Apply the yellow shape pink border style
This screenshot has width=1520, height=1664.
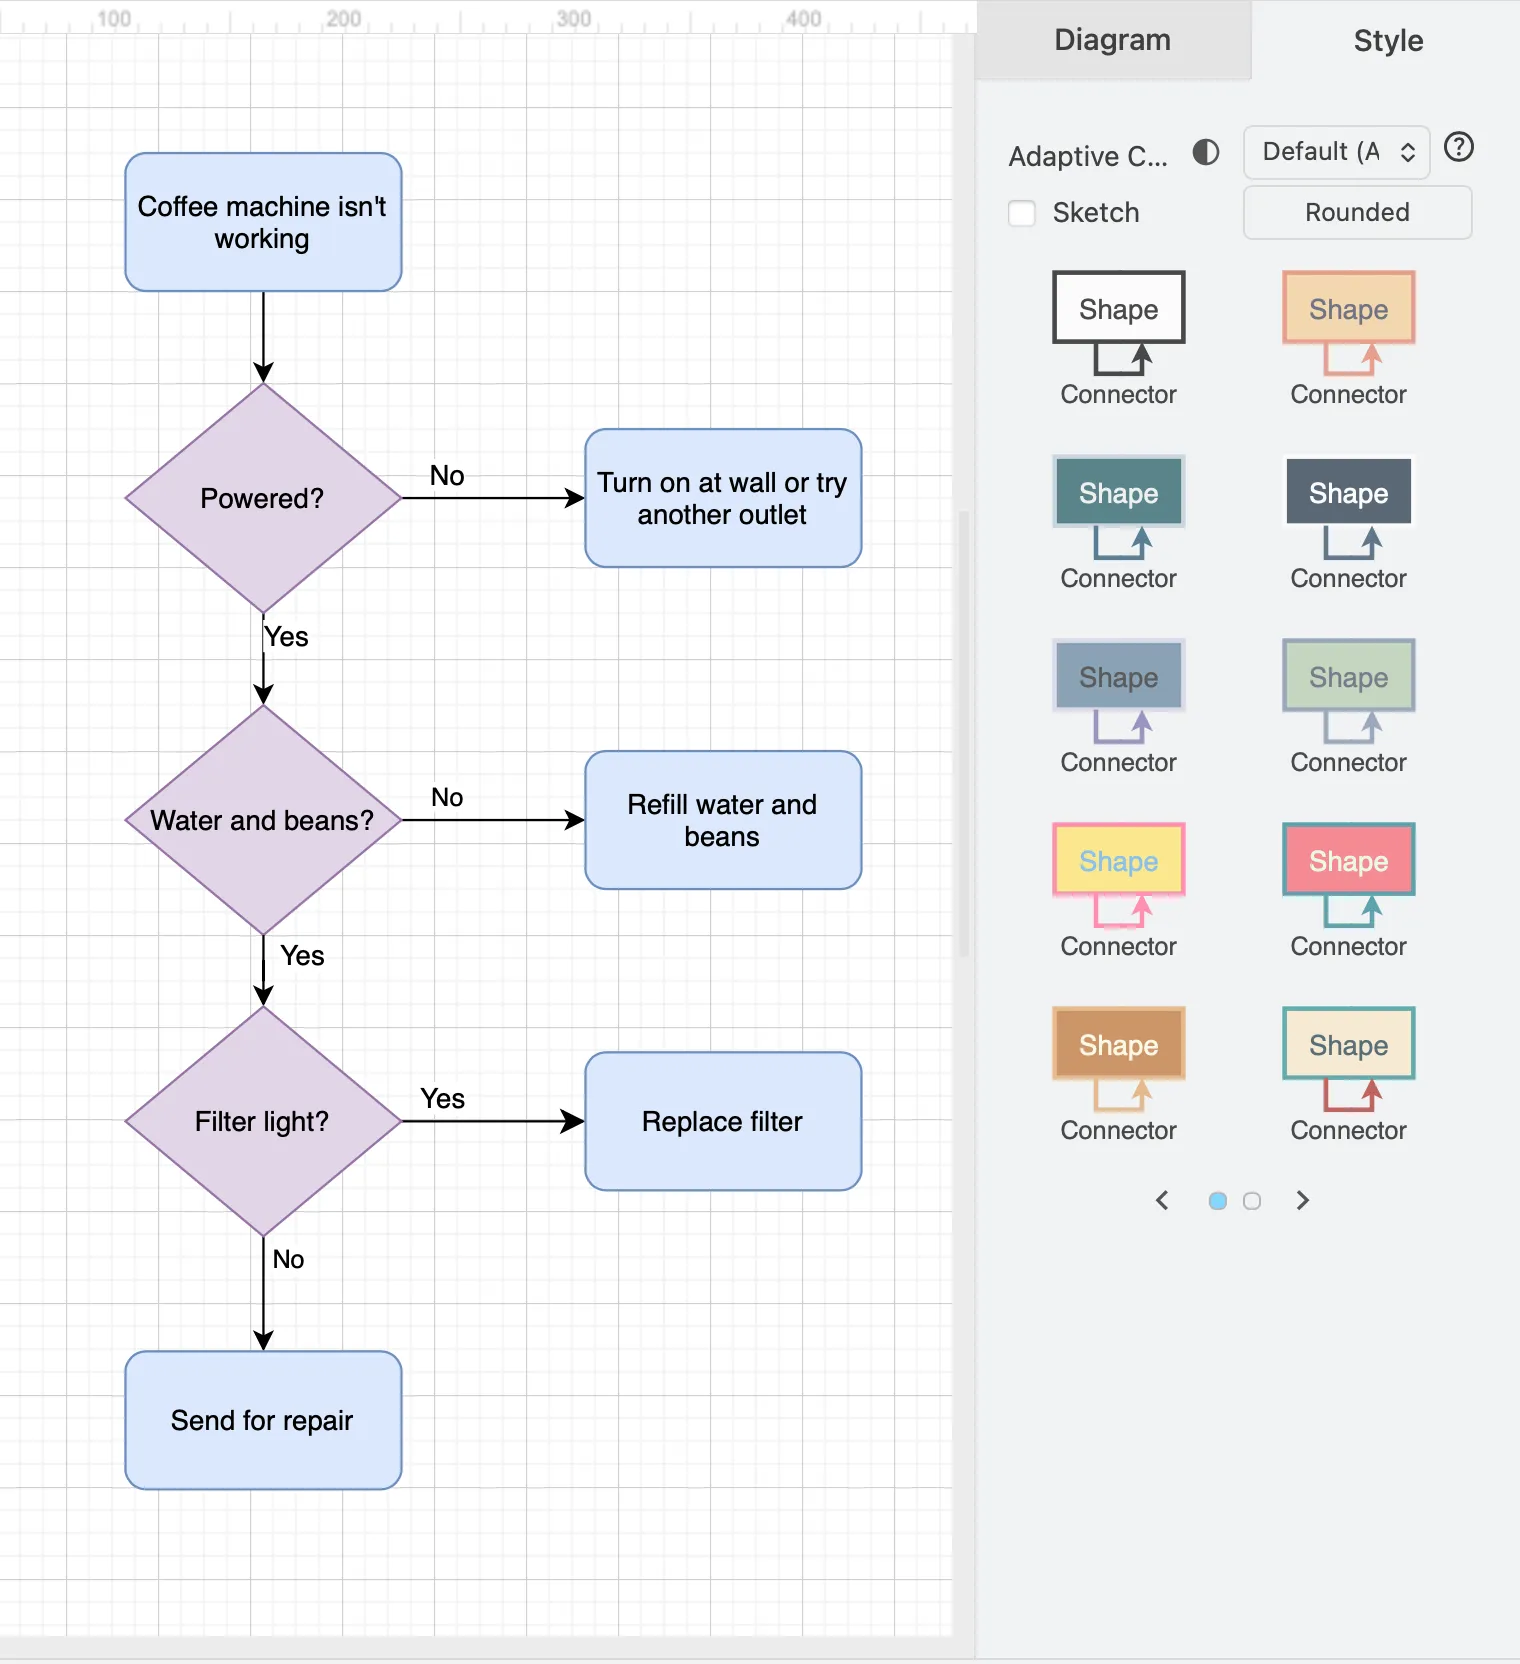tap(1118, 890)
